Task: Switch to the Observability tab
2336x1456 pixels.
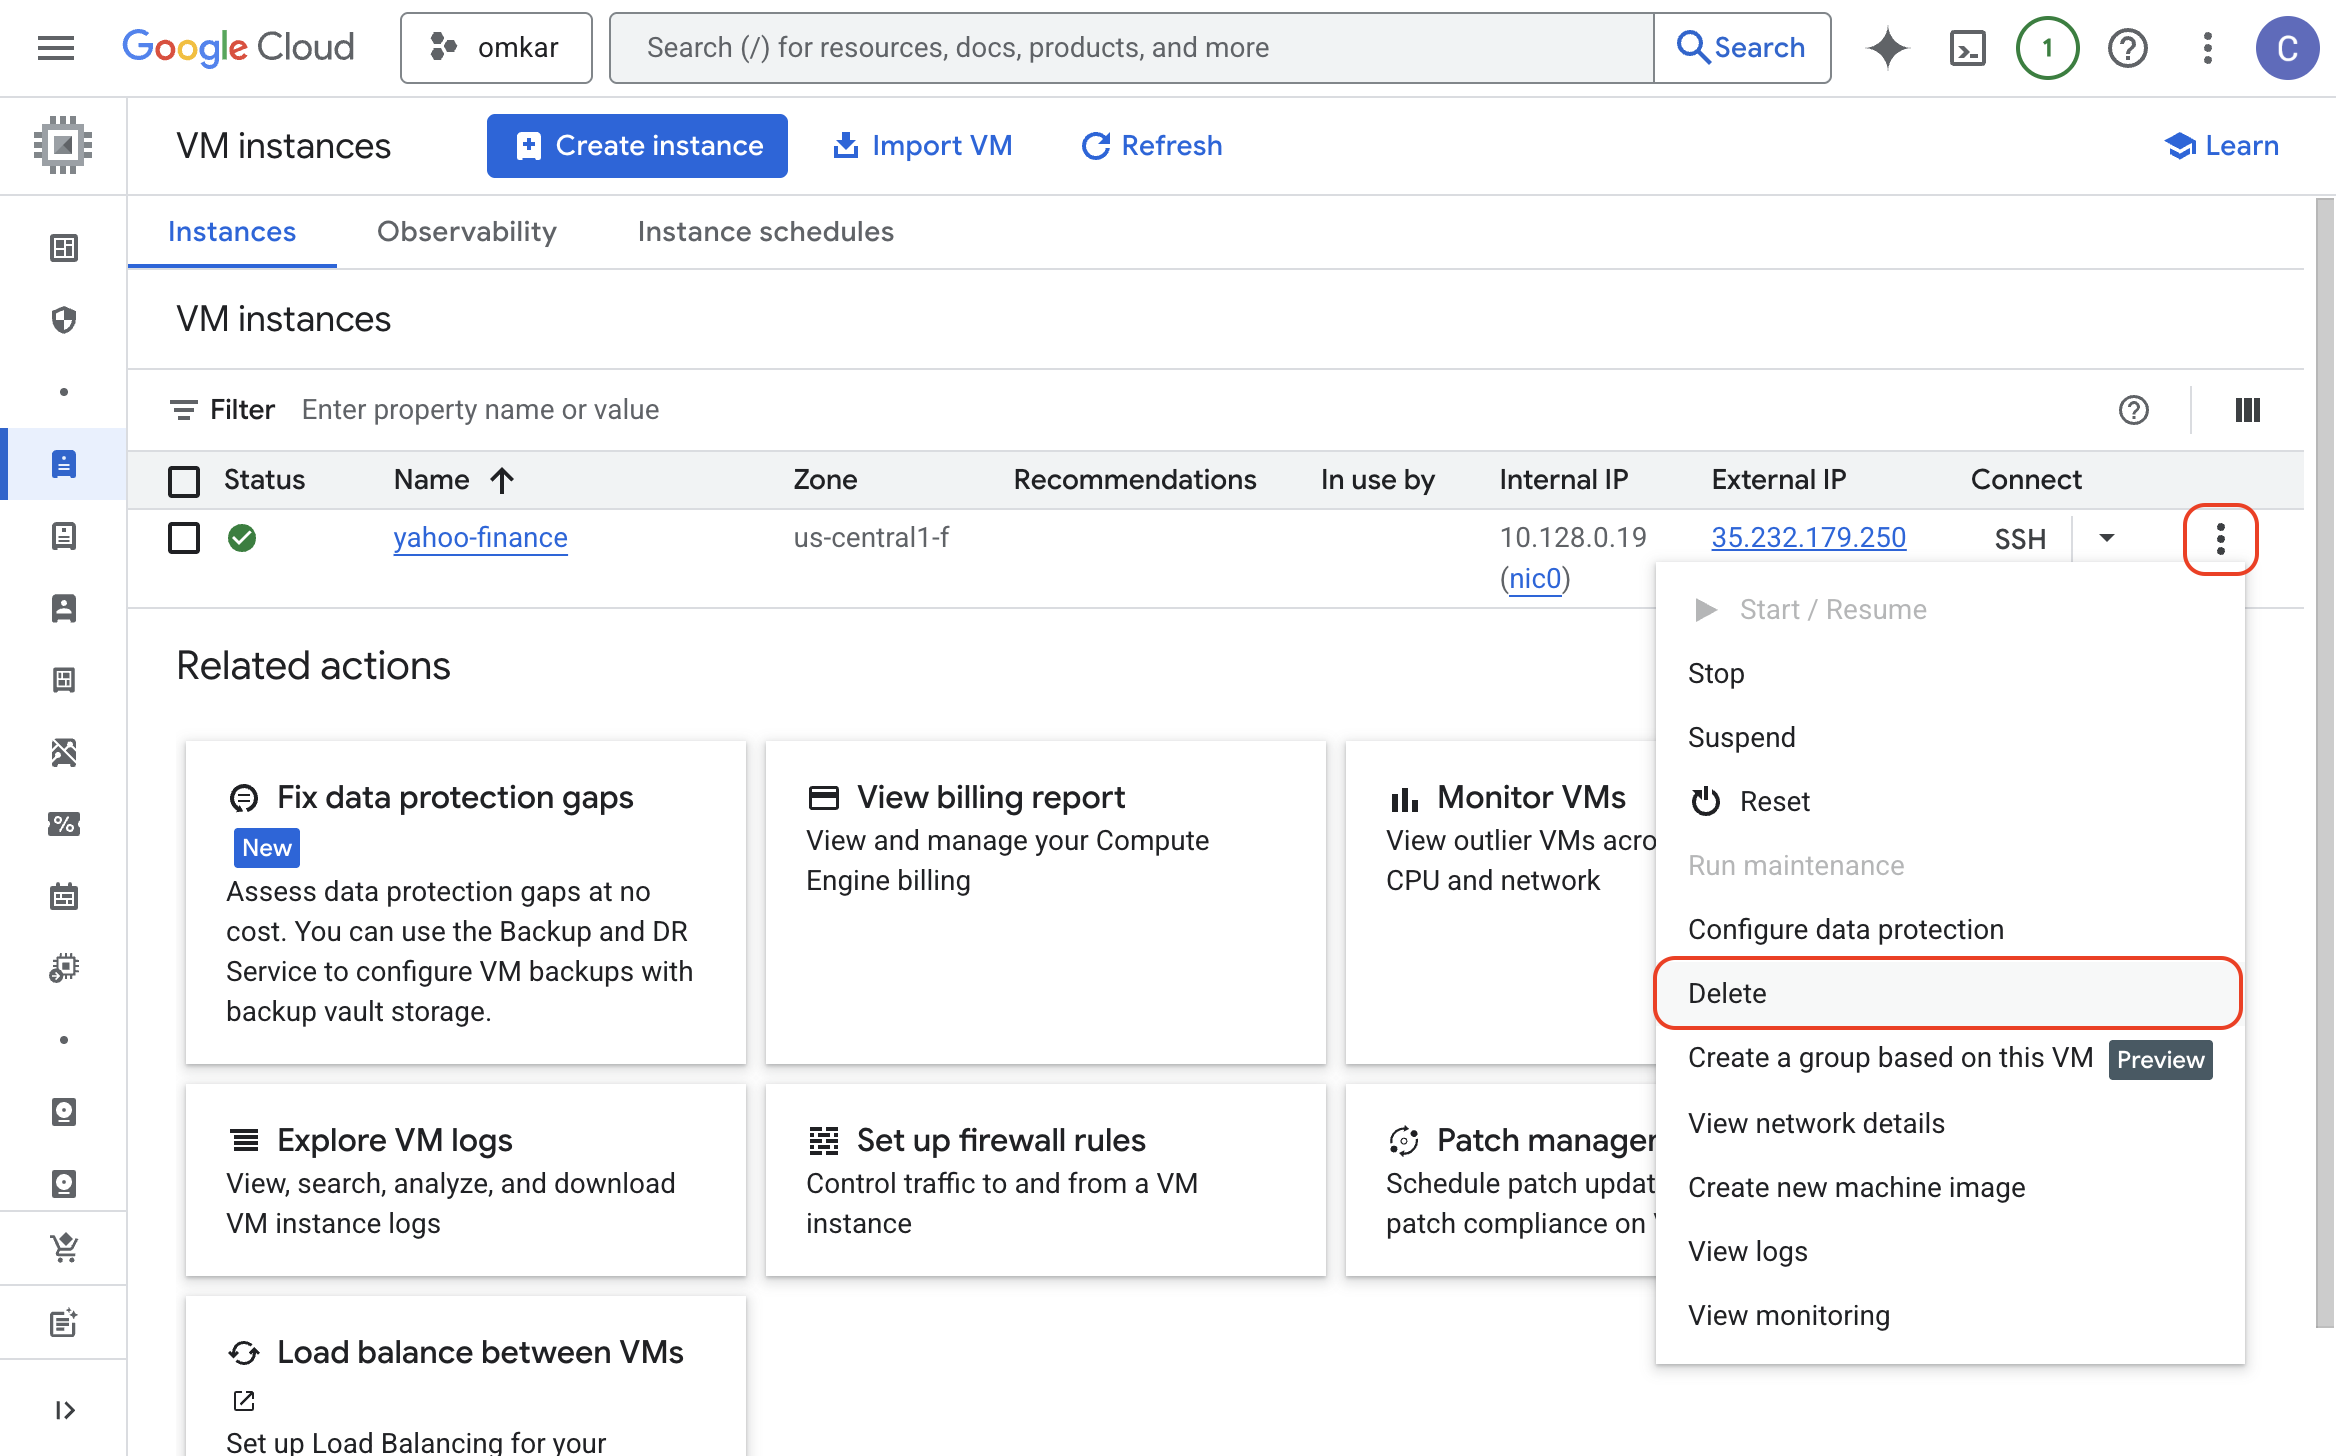Action: pos(466,232)
